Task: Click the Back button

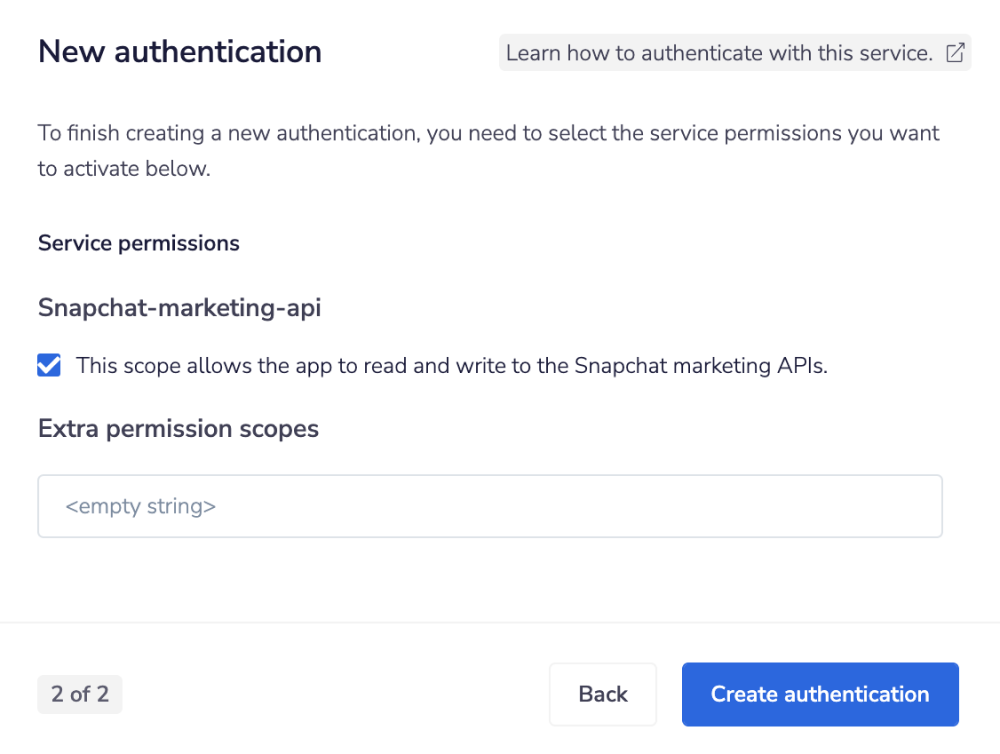Action: [602, 694]
